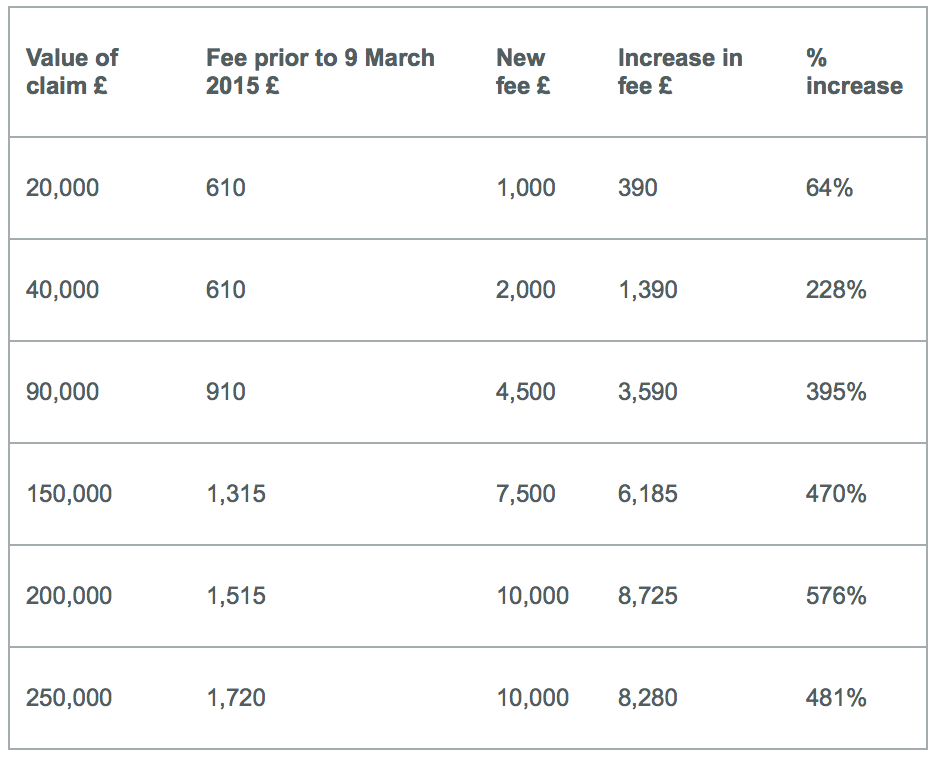Click the 576% increase cell
Image resolution: width=940 pixels, height=760 pixels.
click(x=836, y=595)
